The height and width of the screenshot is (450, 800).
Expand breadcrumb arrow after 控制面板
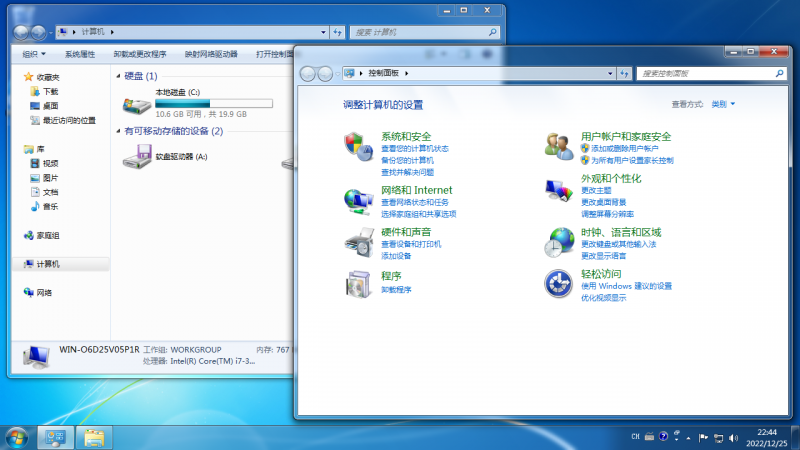(407, 73)
